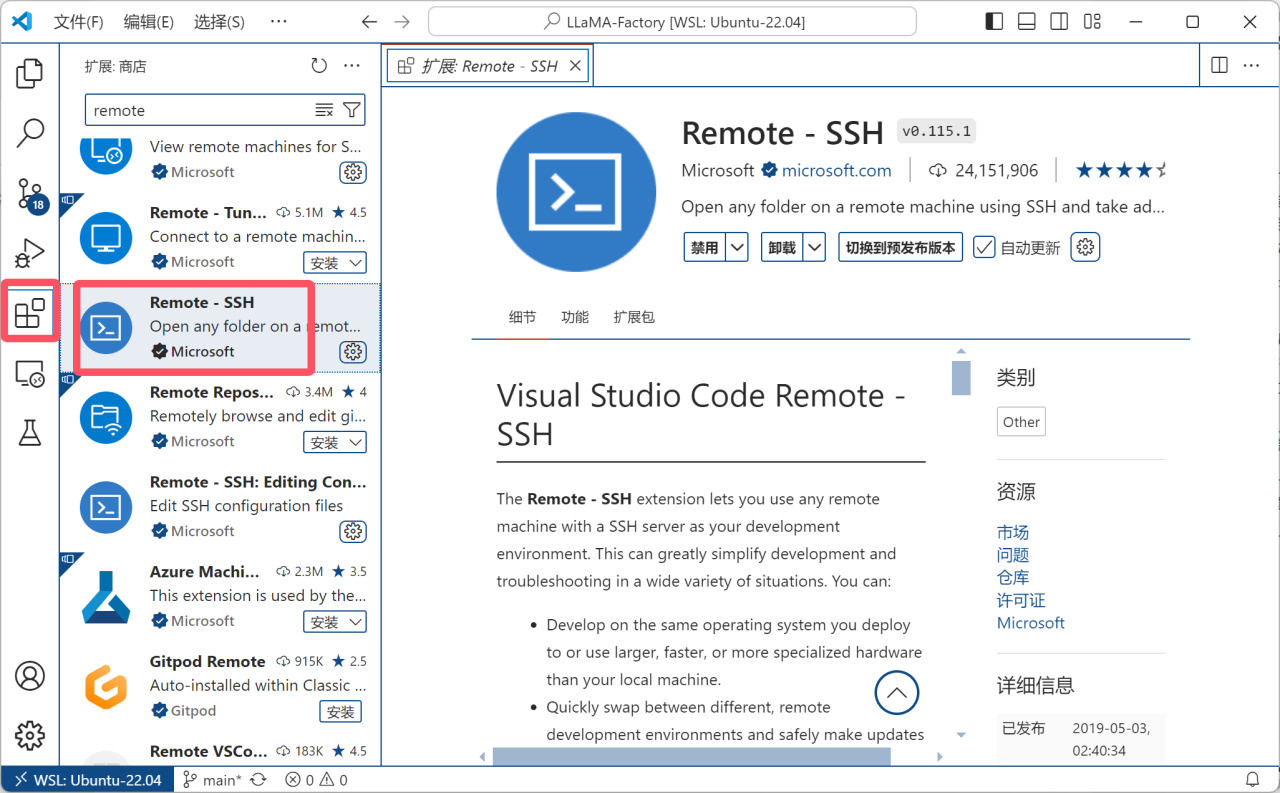The width and height of the screenshot is (1280, 793).
Task: Open settings gear beside 自动更新
Action: pyautogui.click(x=1085, y=247)
